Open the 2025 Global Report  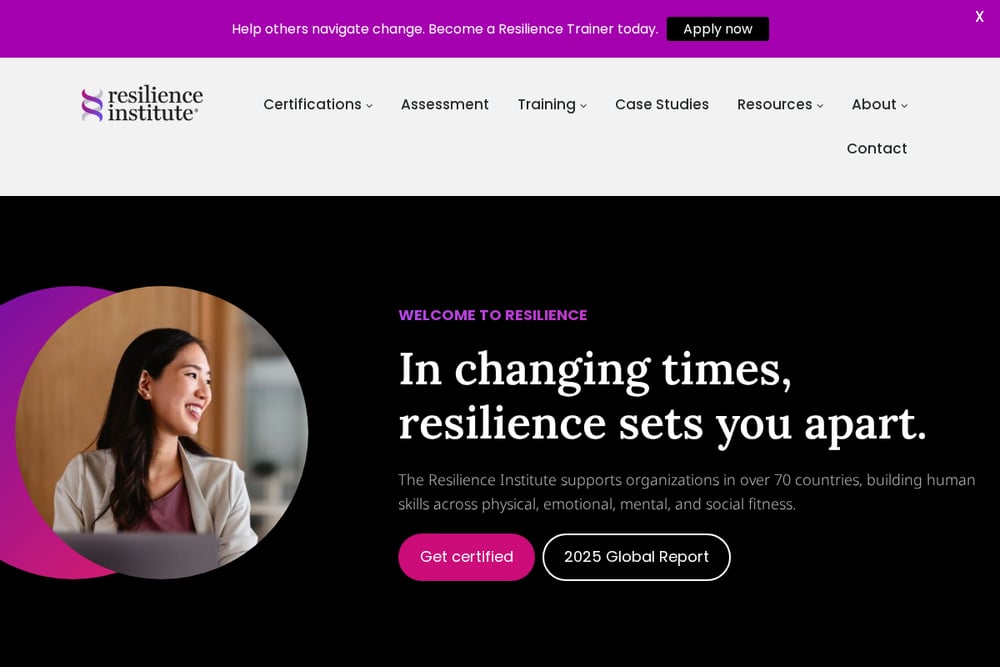coord(636,557)
